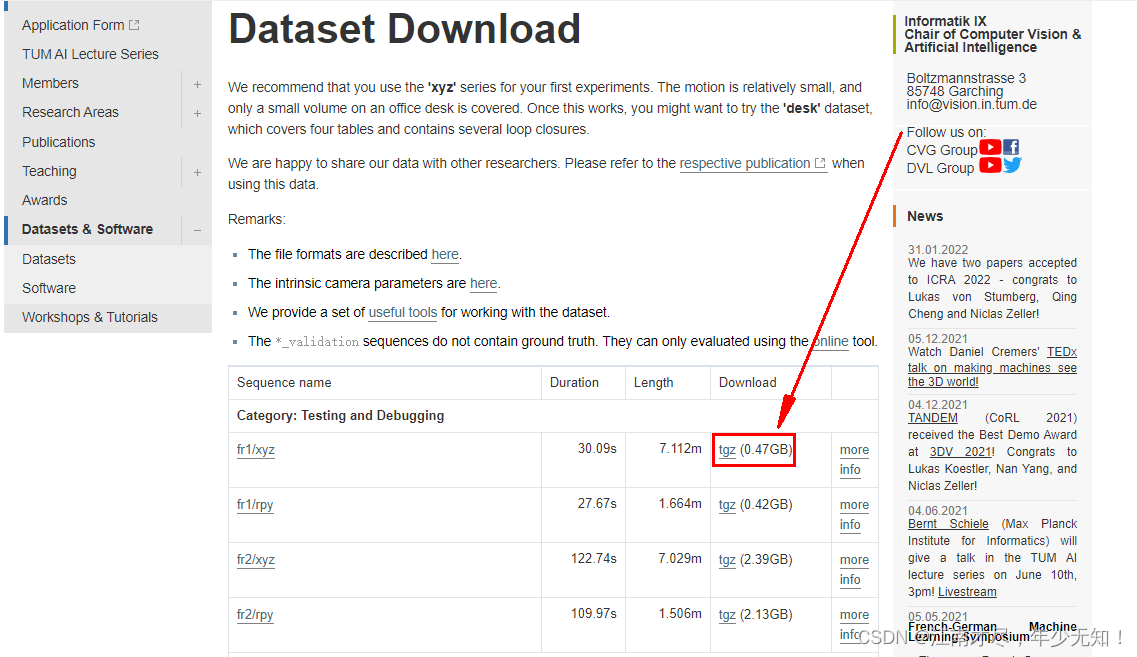Select Datasets & Software menu item
Viewport: 1137px width, 657px height.
coord(87,229)
